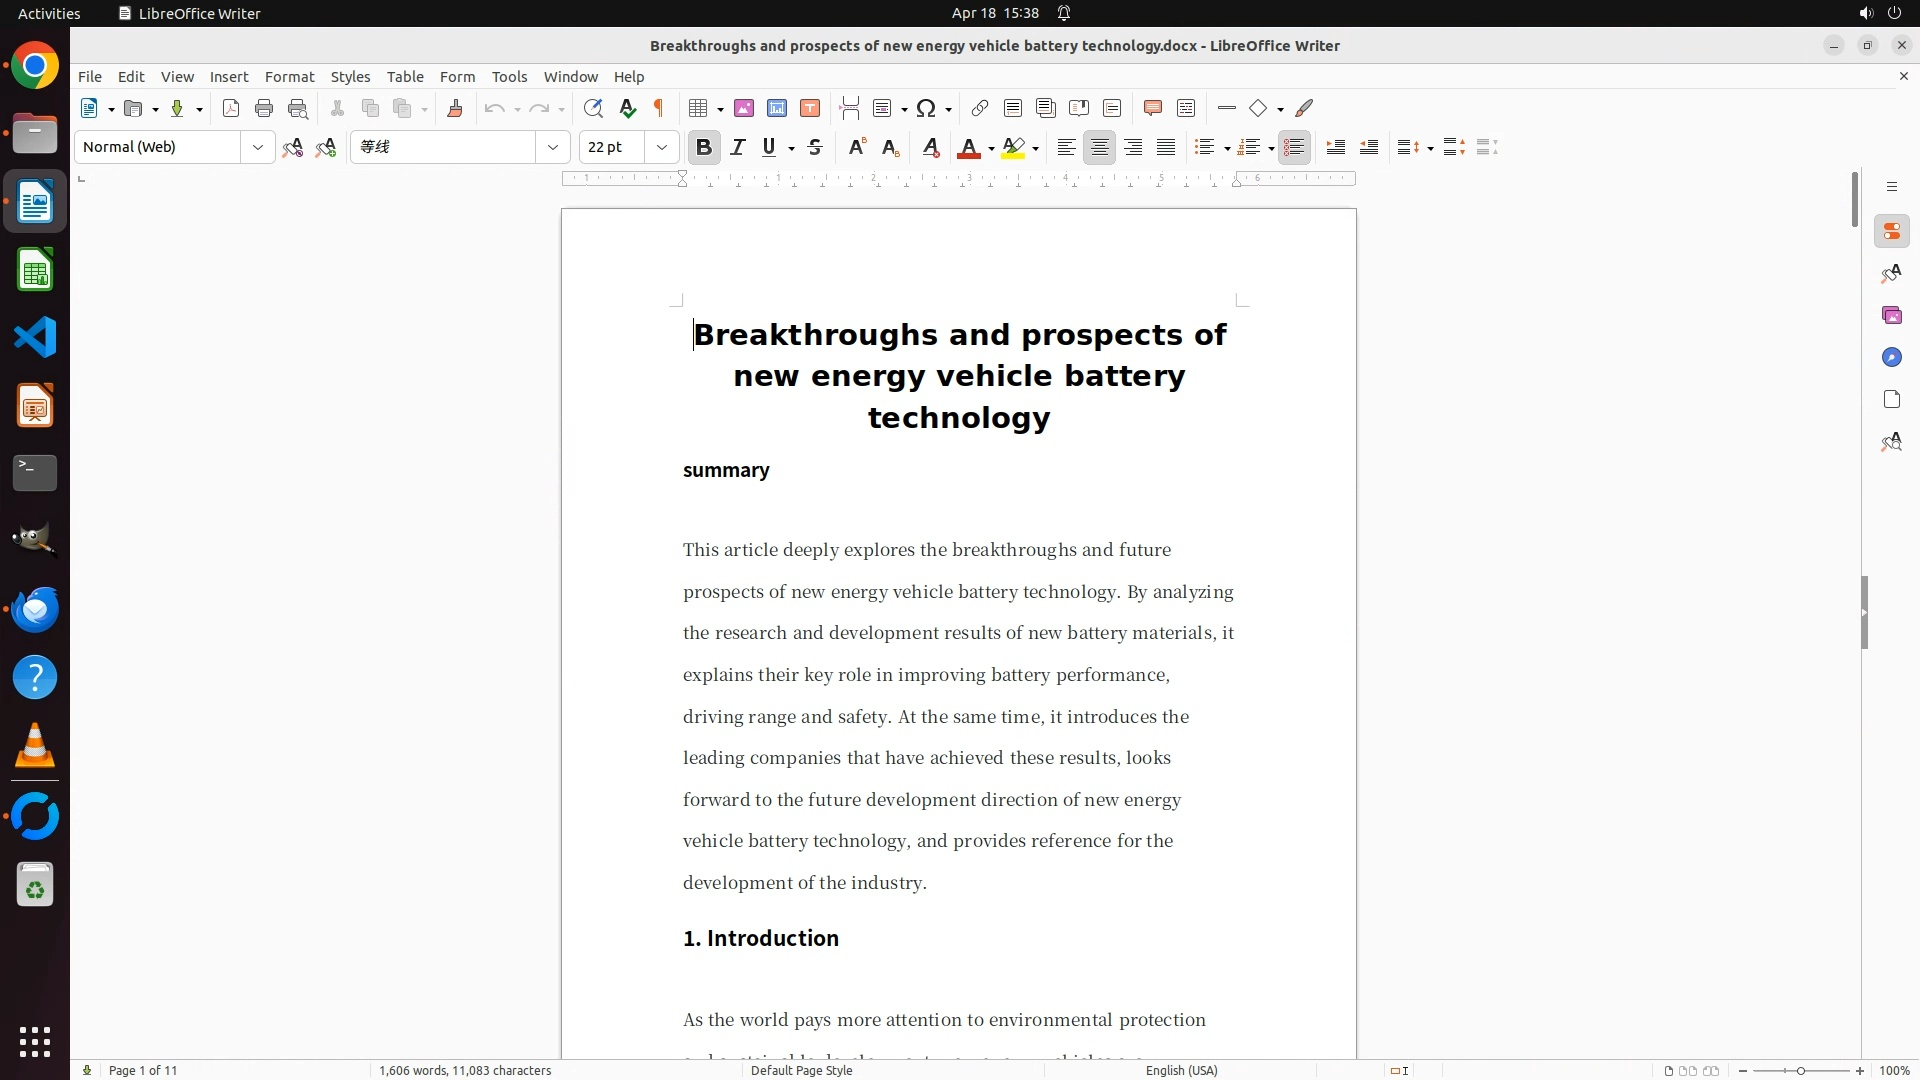The height and width of the screenshot is (1080, 1920).
Task: Open the Format menu
Action: [x=289, y=76]
